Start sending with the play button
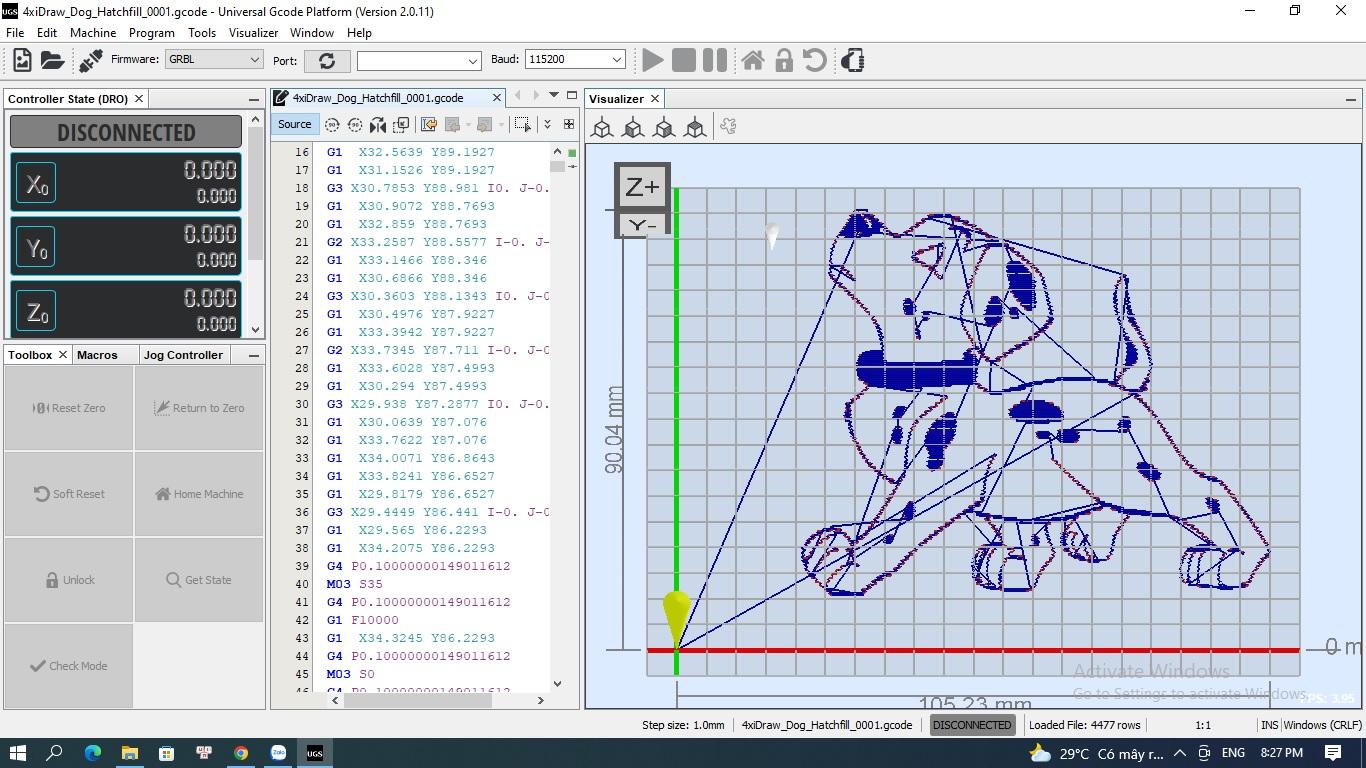 (x=653, y=61)
